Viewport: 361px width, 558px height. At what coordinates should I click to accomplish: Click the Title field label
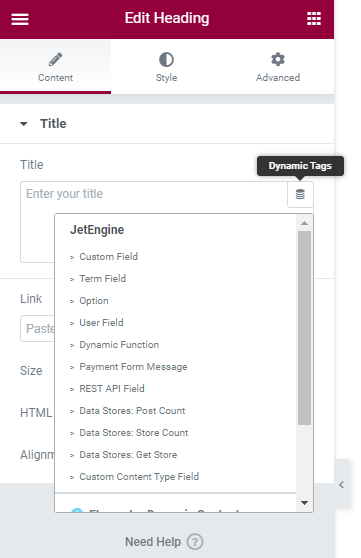click(x=32, y=165)
